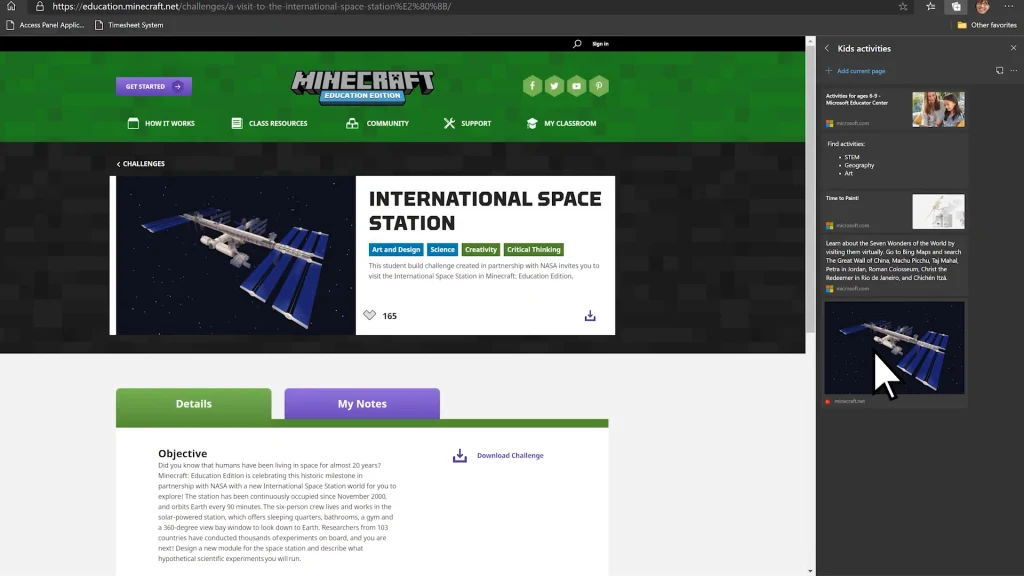Click Add current page in Collections
This screenshot has width=1024, height=576.
pos(856,71)
